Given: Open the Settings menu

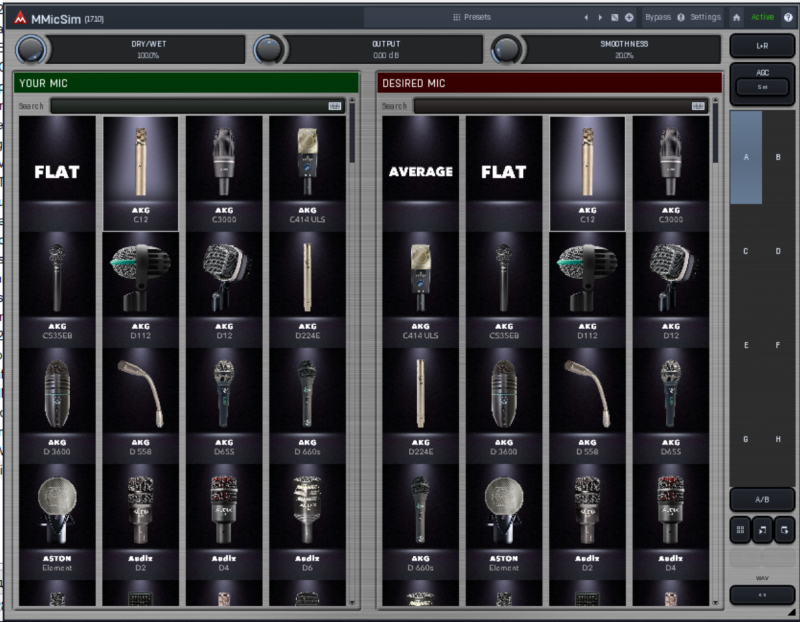Looking at the screenshot, I should pos(706,17).
